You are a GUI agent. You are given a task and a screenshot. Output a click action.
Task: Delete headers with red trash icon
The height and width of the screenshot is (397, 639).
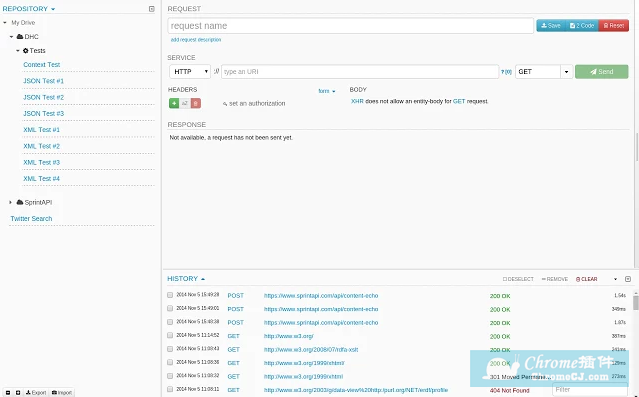196,103
